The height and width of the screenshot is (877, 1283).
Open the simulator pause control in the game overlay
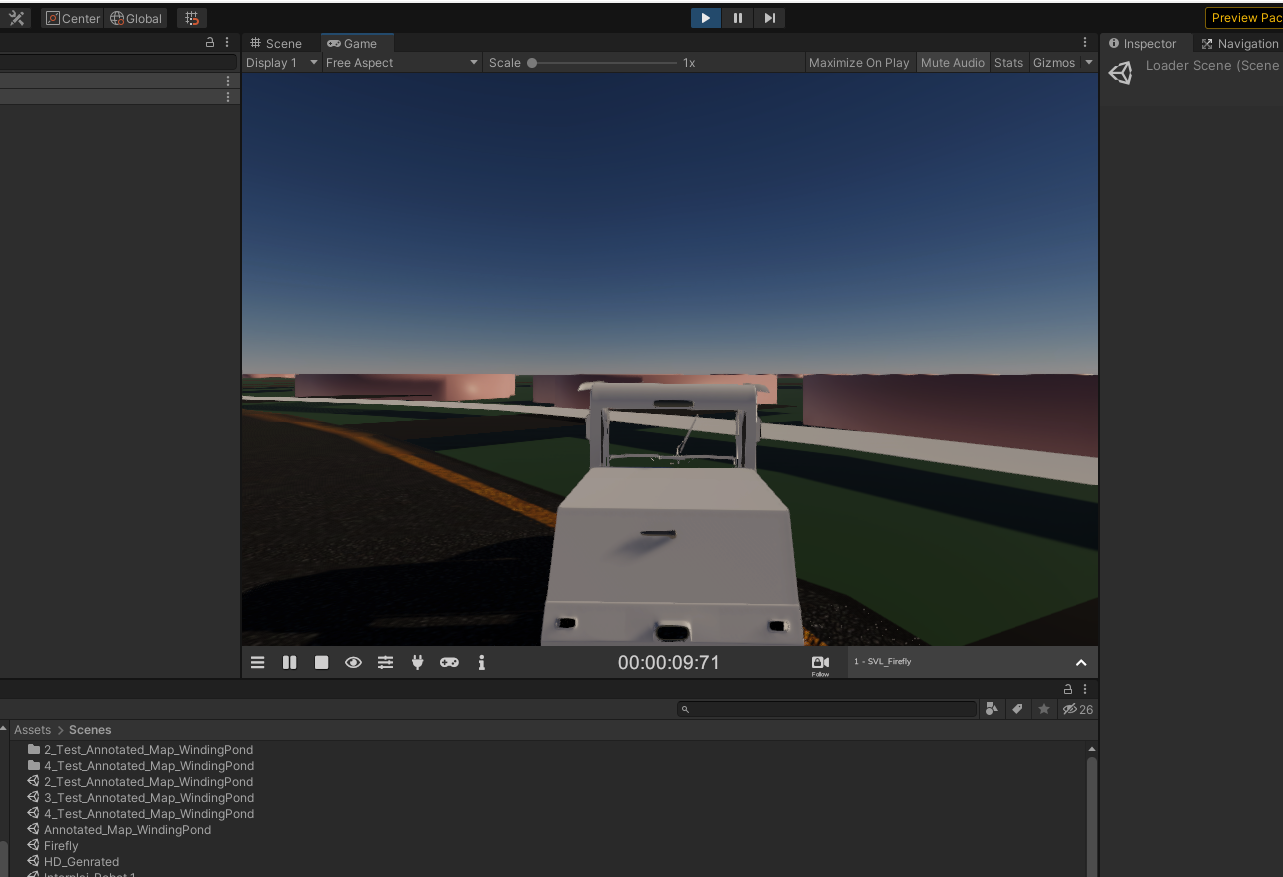coord(289,662)
